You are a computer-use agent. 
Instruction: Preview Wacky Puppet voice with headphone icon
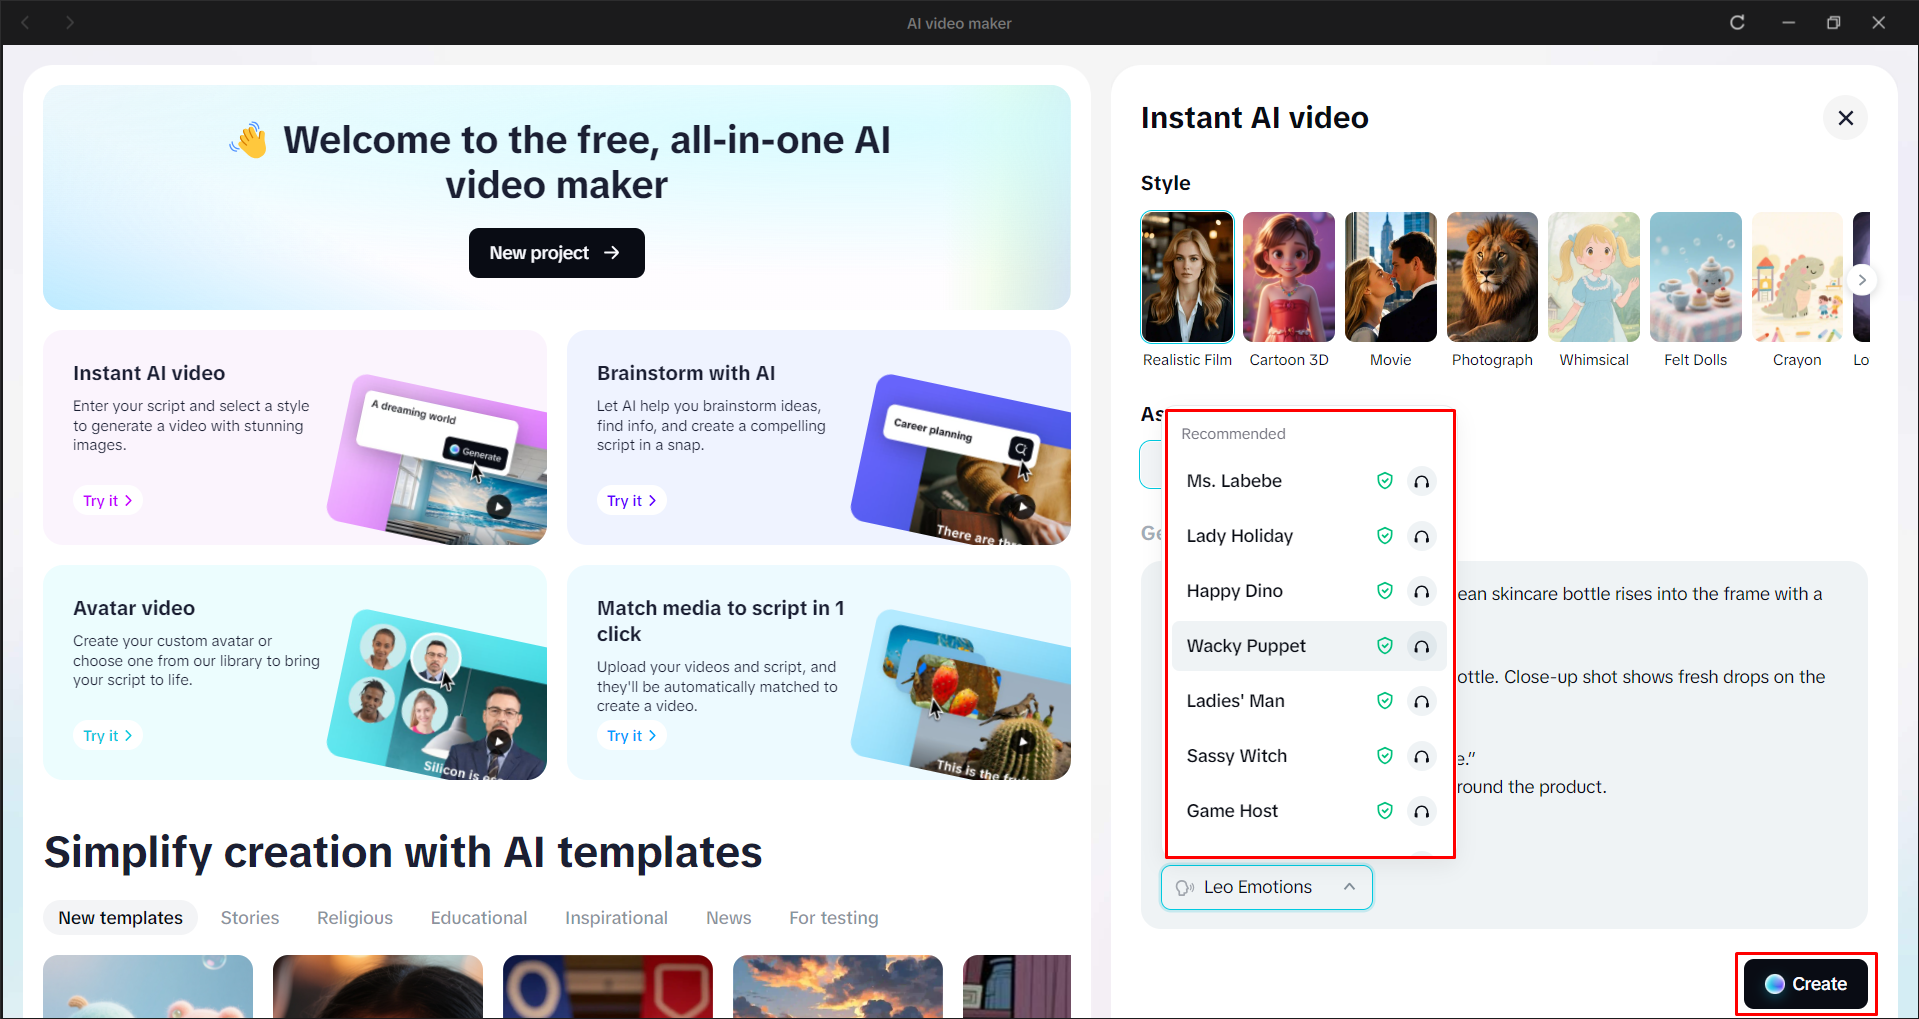1421,646
